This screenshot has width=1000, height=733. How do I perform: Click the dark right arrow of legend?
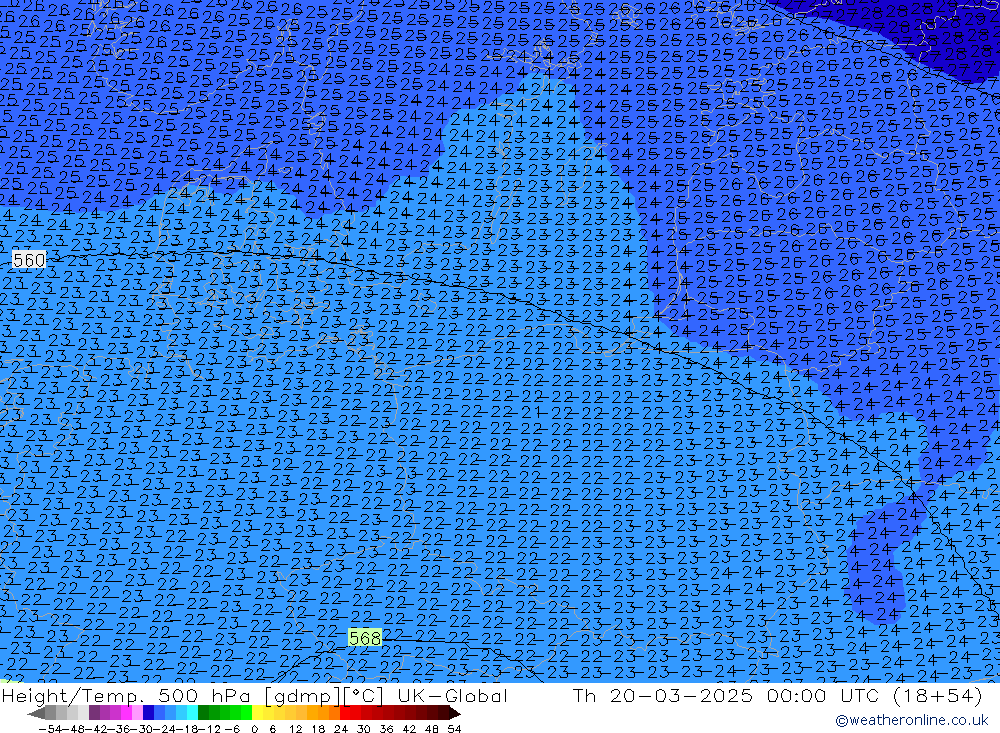(455, 713)
